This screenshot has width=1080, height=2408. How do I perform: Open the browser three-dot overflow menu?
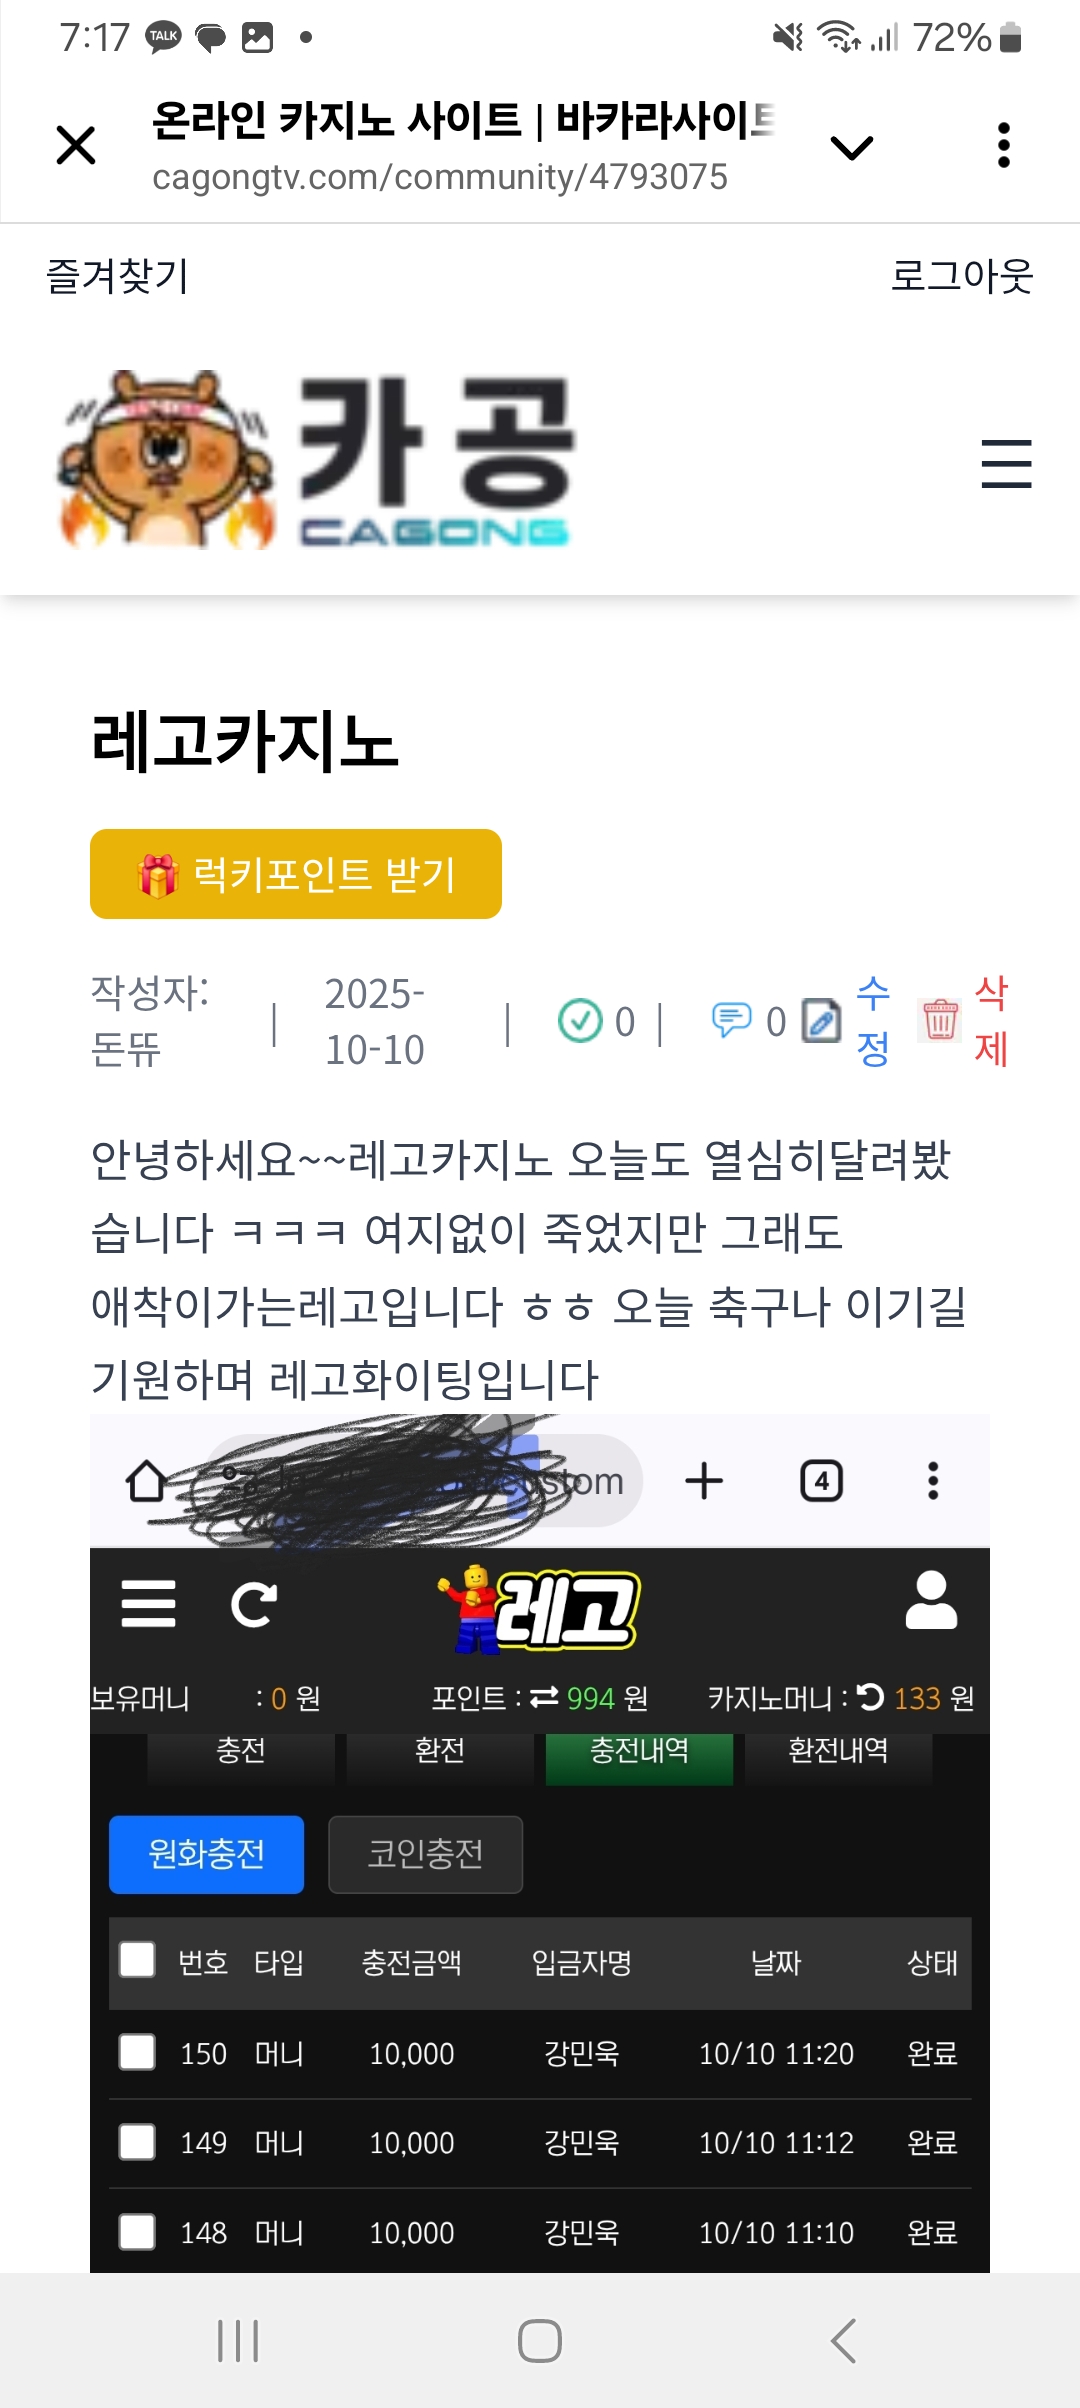(1004, 146)
